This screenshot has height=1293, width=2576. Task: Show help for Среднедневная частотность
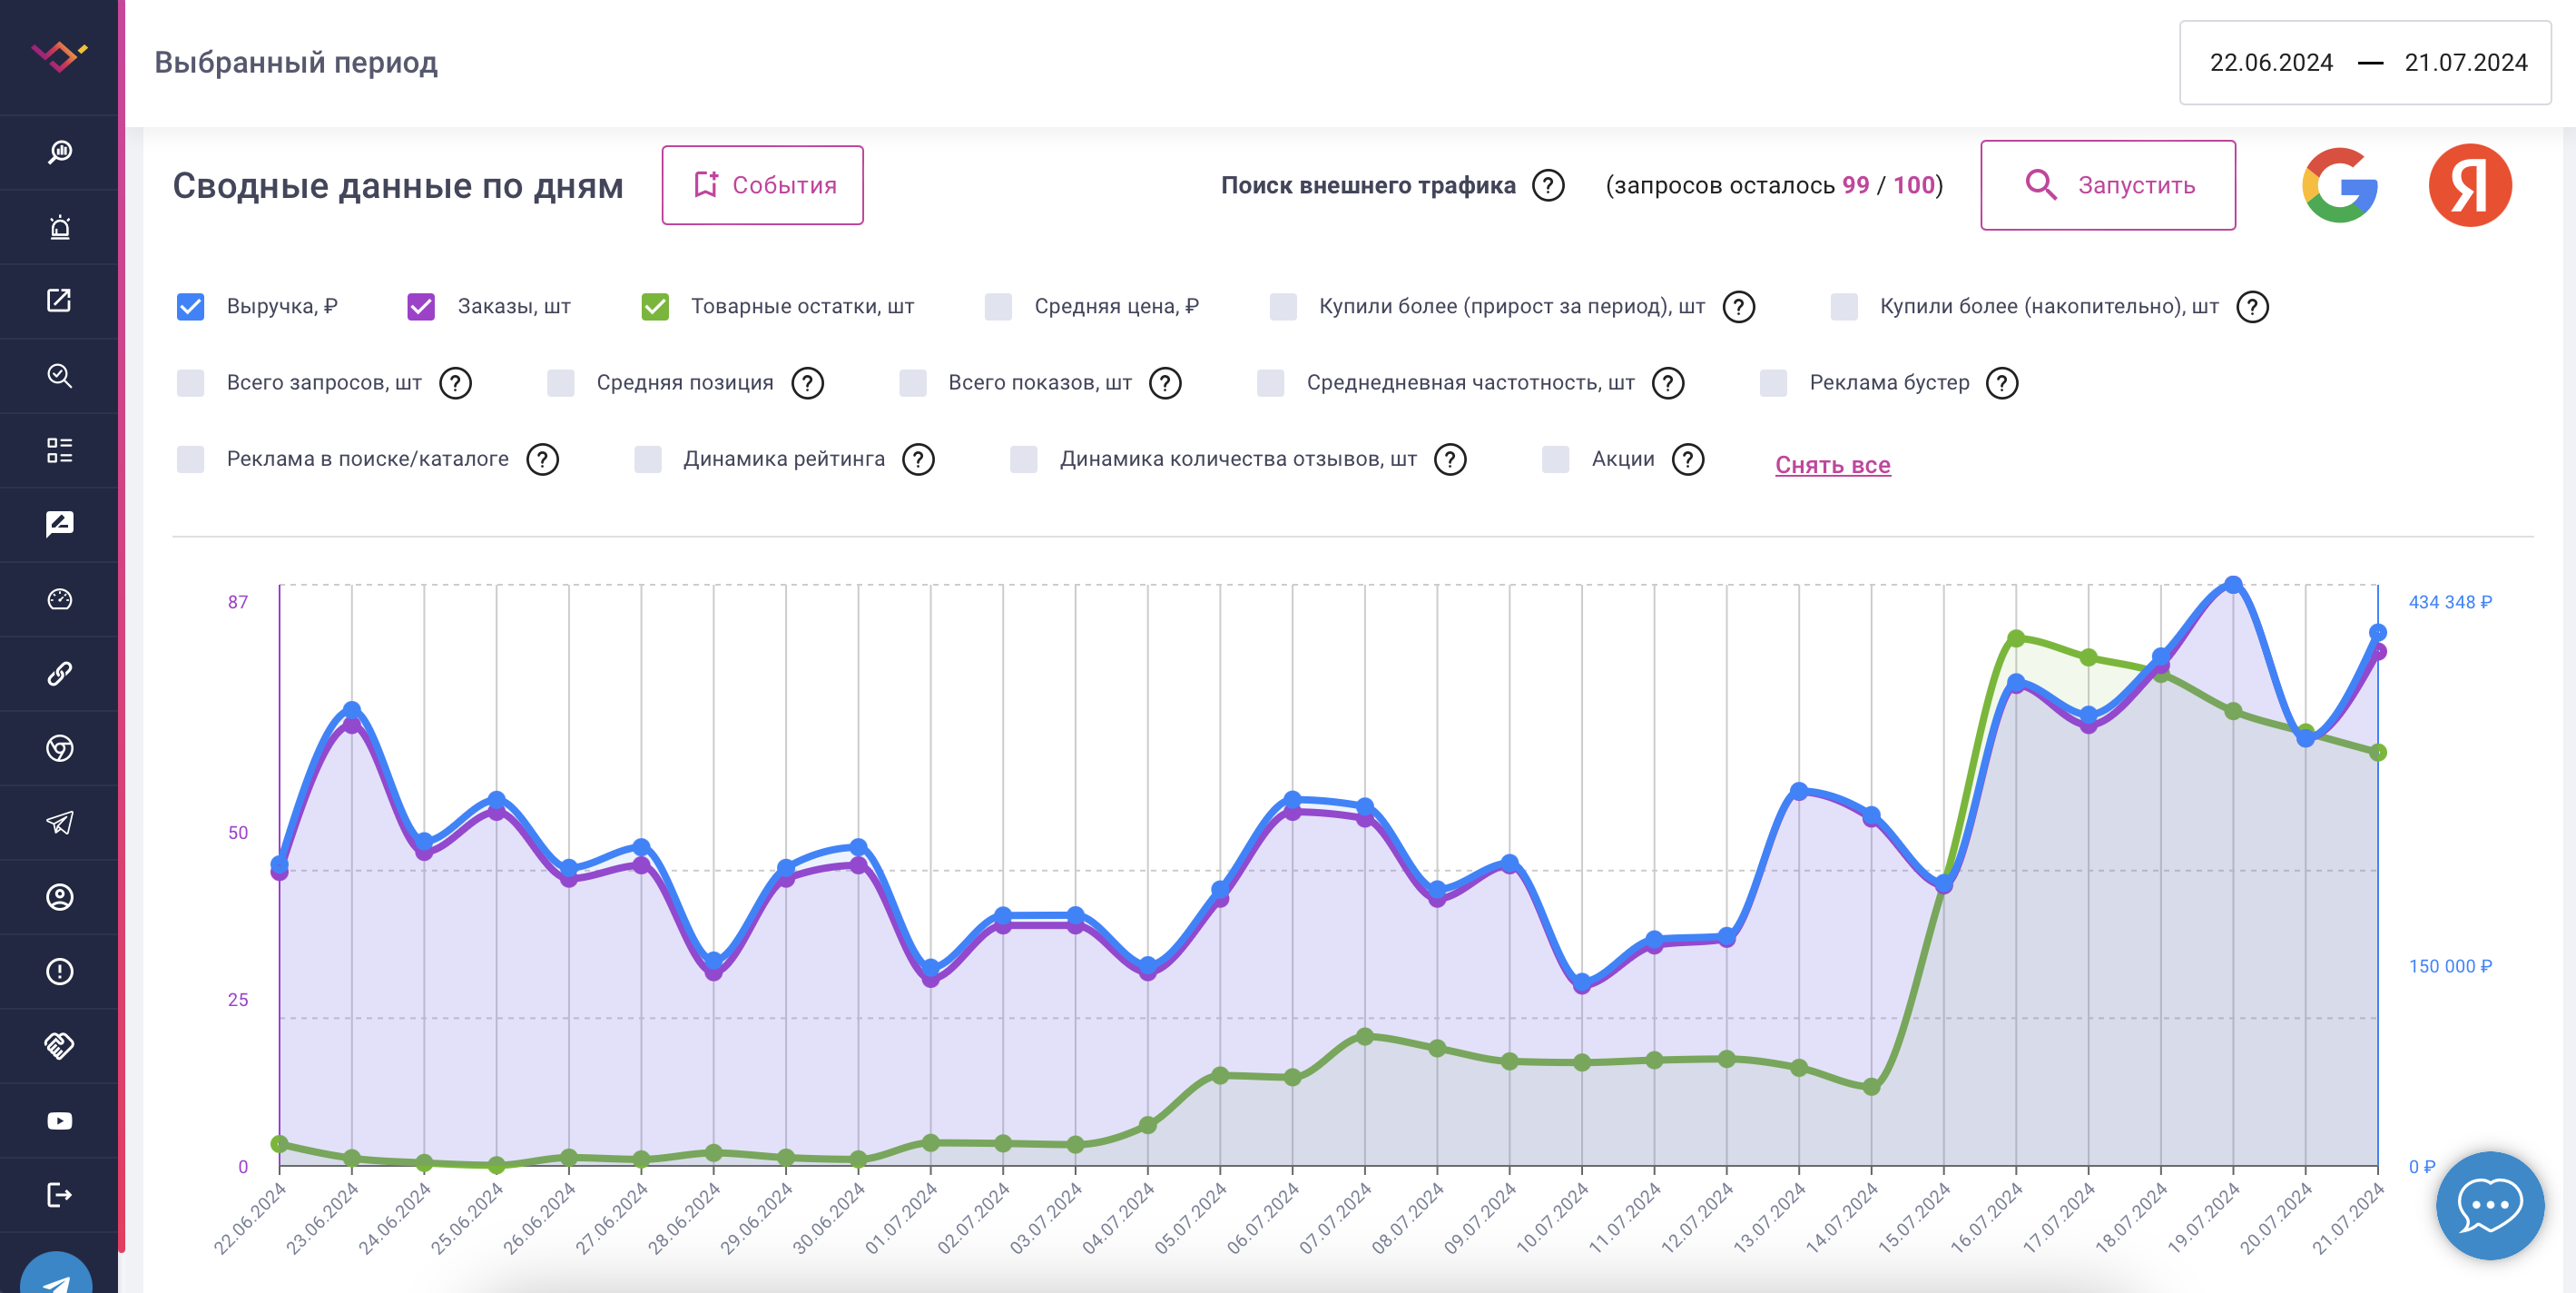(x=1668, y=383)
